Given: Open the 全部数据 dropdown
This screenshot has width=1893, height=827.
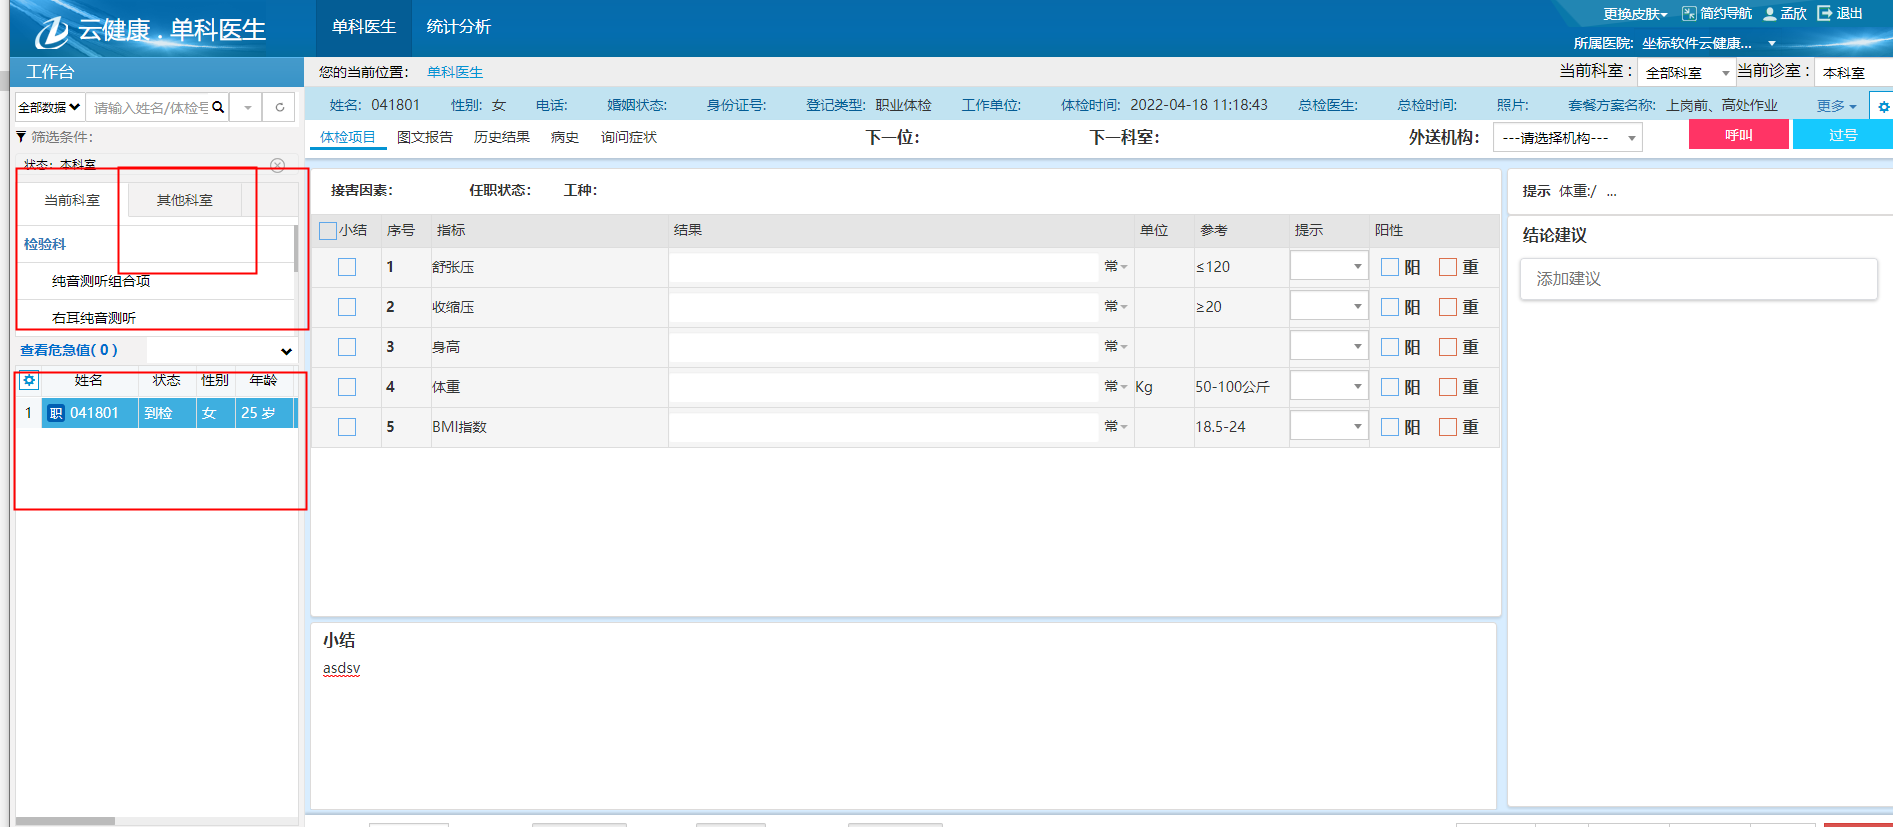Looking at the screenshot, I should click(49, 107).
